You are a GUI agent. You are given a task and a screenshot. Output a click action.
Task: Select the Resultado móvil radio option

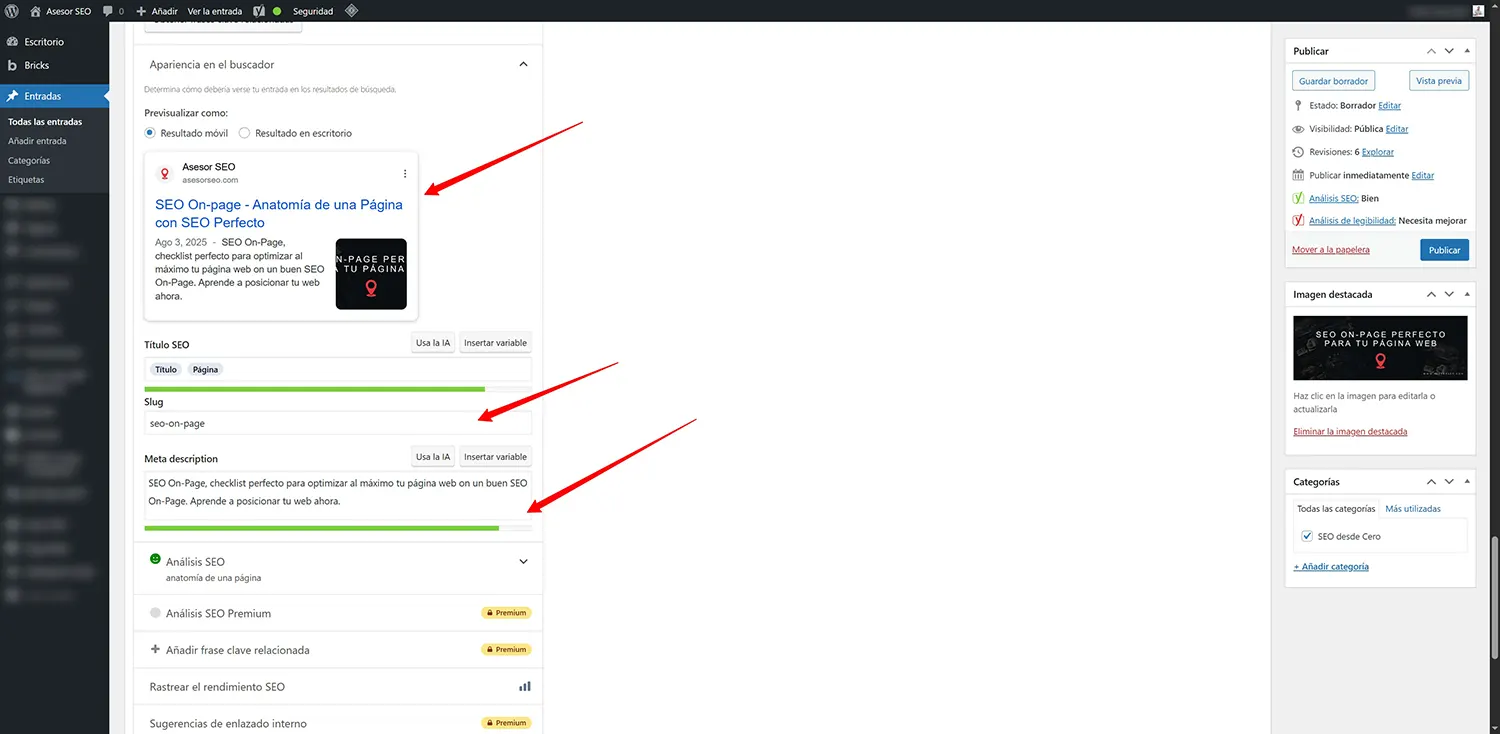(150, 133)
